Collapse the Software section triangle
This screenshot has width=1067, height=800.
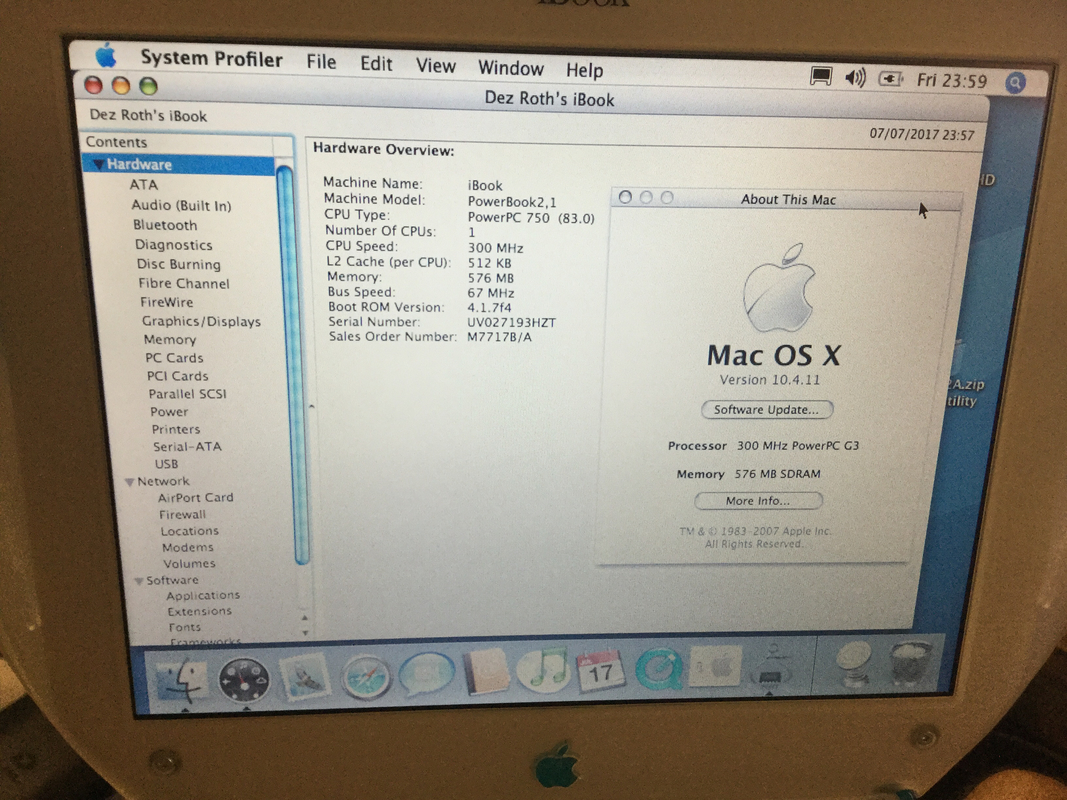[x=138, y=581]
